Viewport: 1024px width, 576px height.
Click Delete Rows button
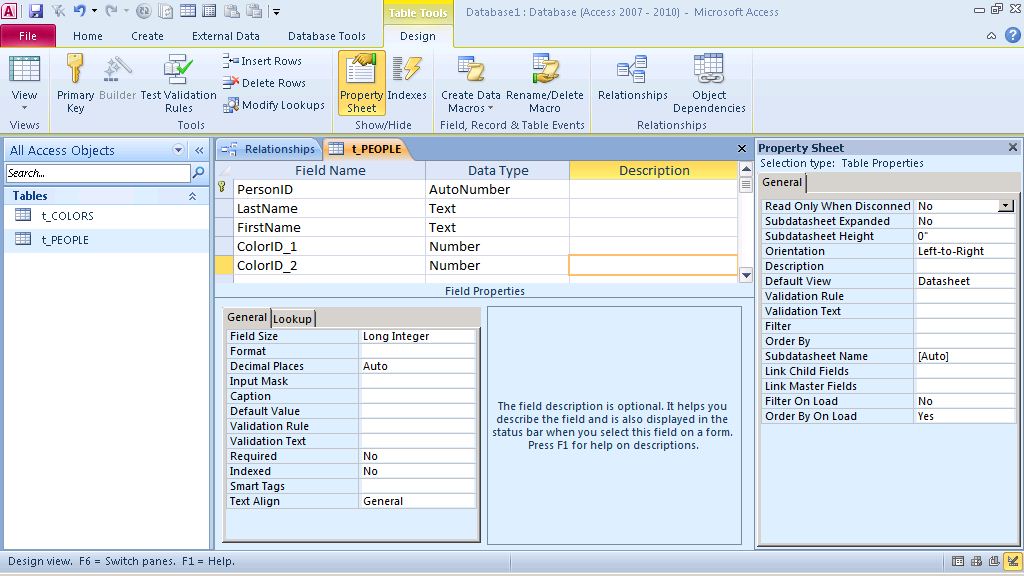pyautogui.click(x=264, y=83)
